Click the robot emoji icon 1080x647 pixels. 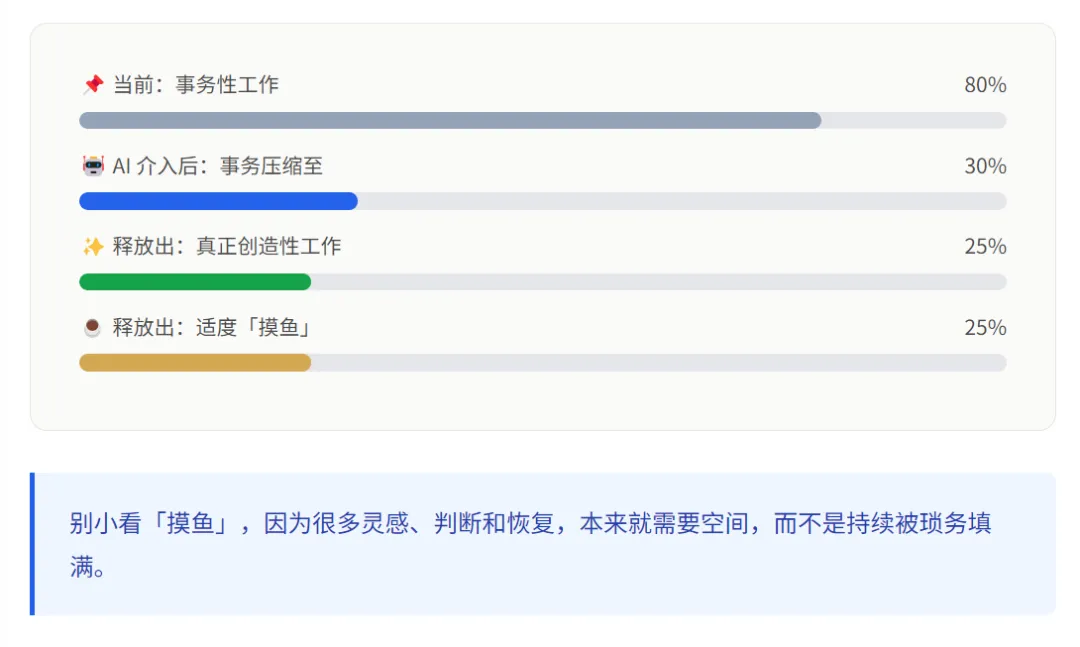coord(93,165)
